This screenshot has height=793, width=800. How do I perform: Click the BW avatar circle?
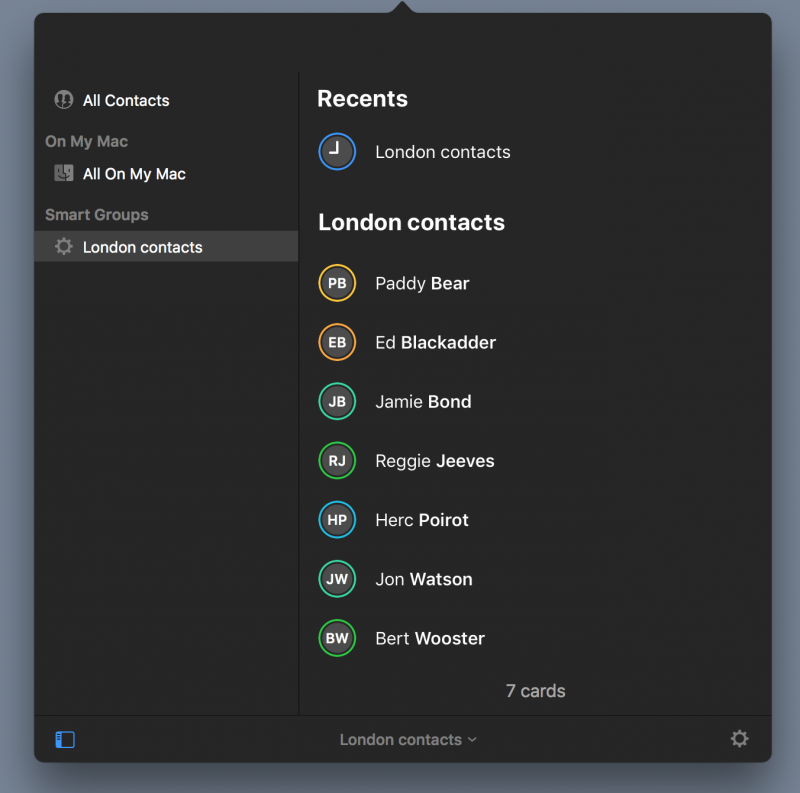pyautogui.click(x=337, y=638)
